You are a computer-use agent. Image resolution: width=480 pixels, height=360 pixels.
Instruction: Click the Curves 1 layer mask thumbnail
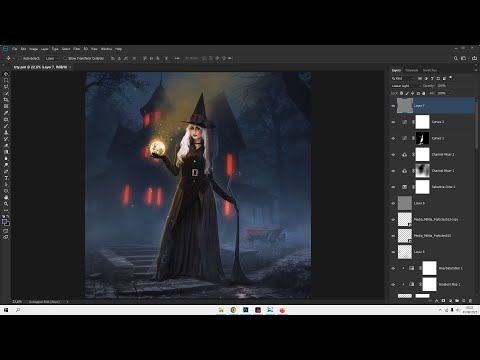422,138
